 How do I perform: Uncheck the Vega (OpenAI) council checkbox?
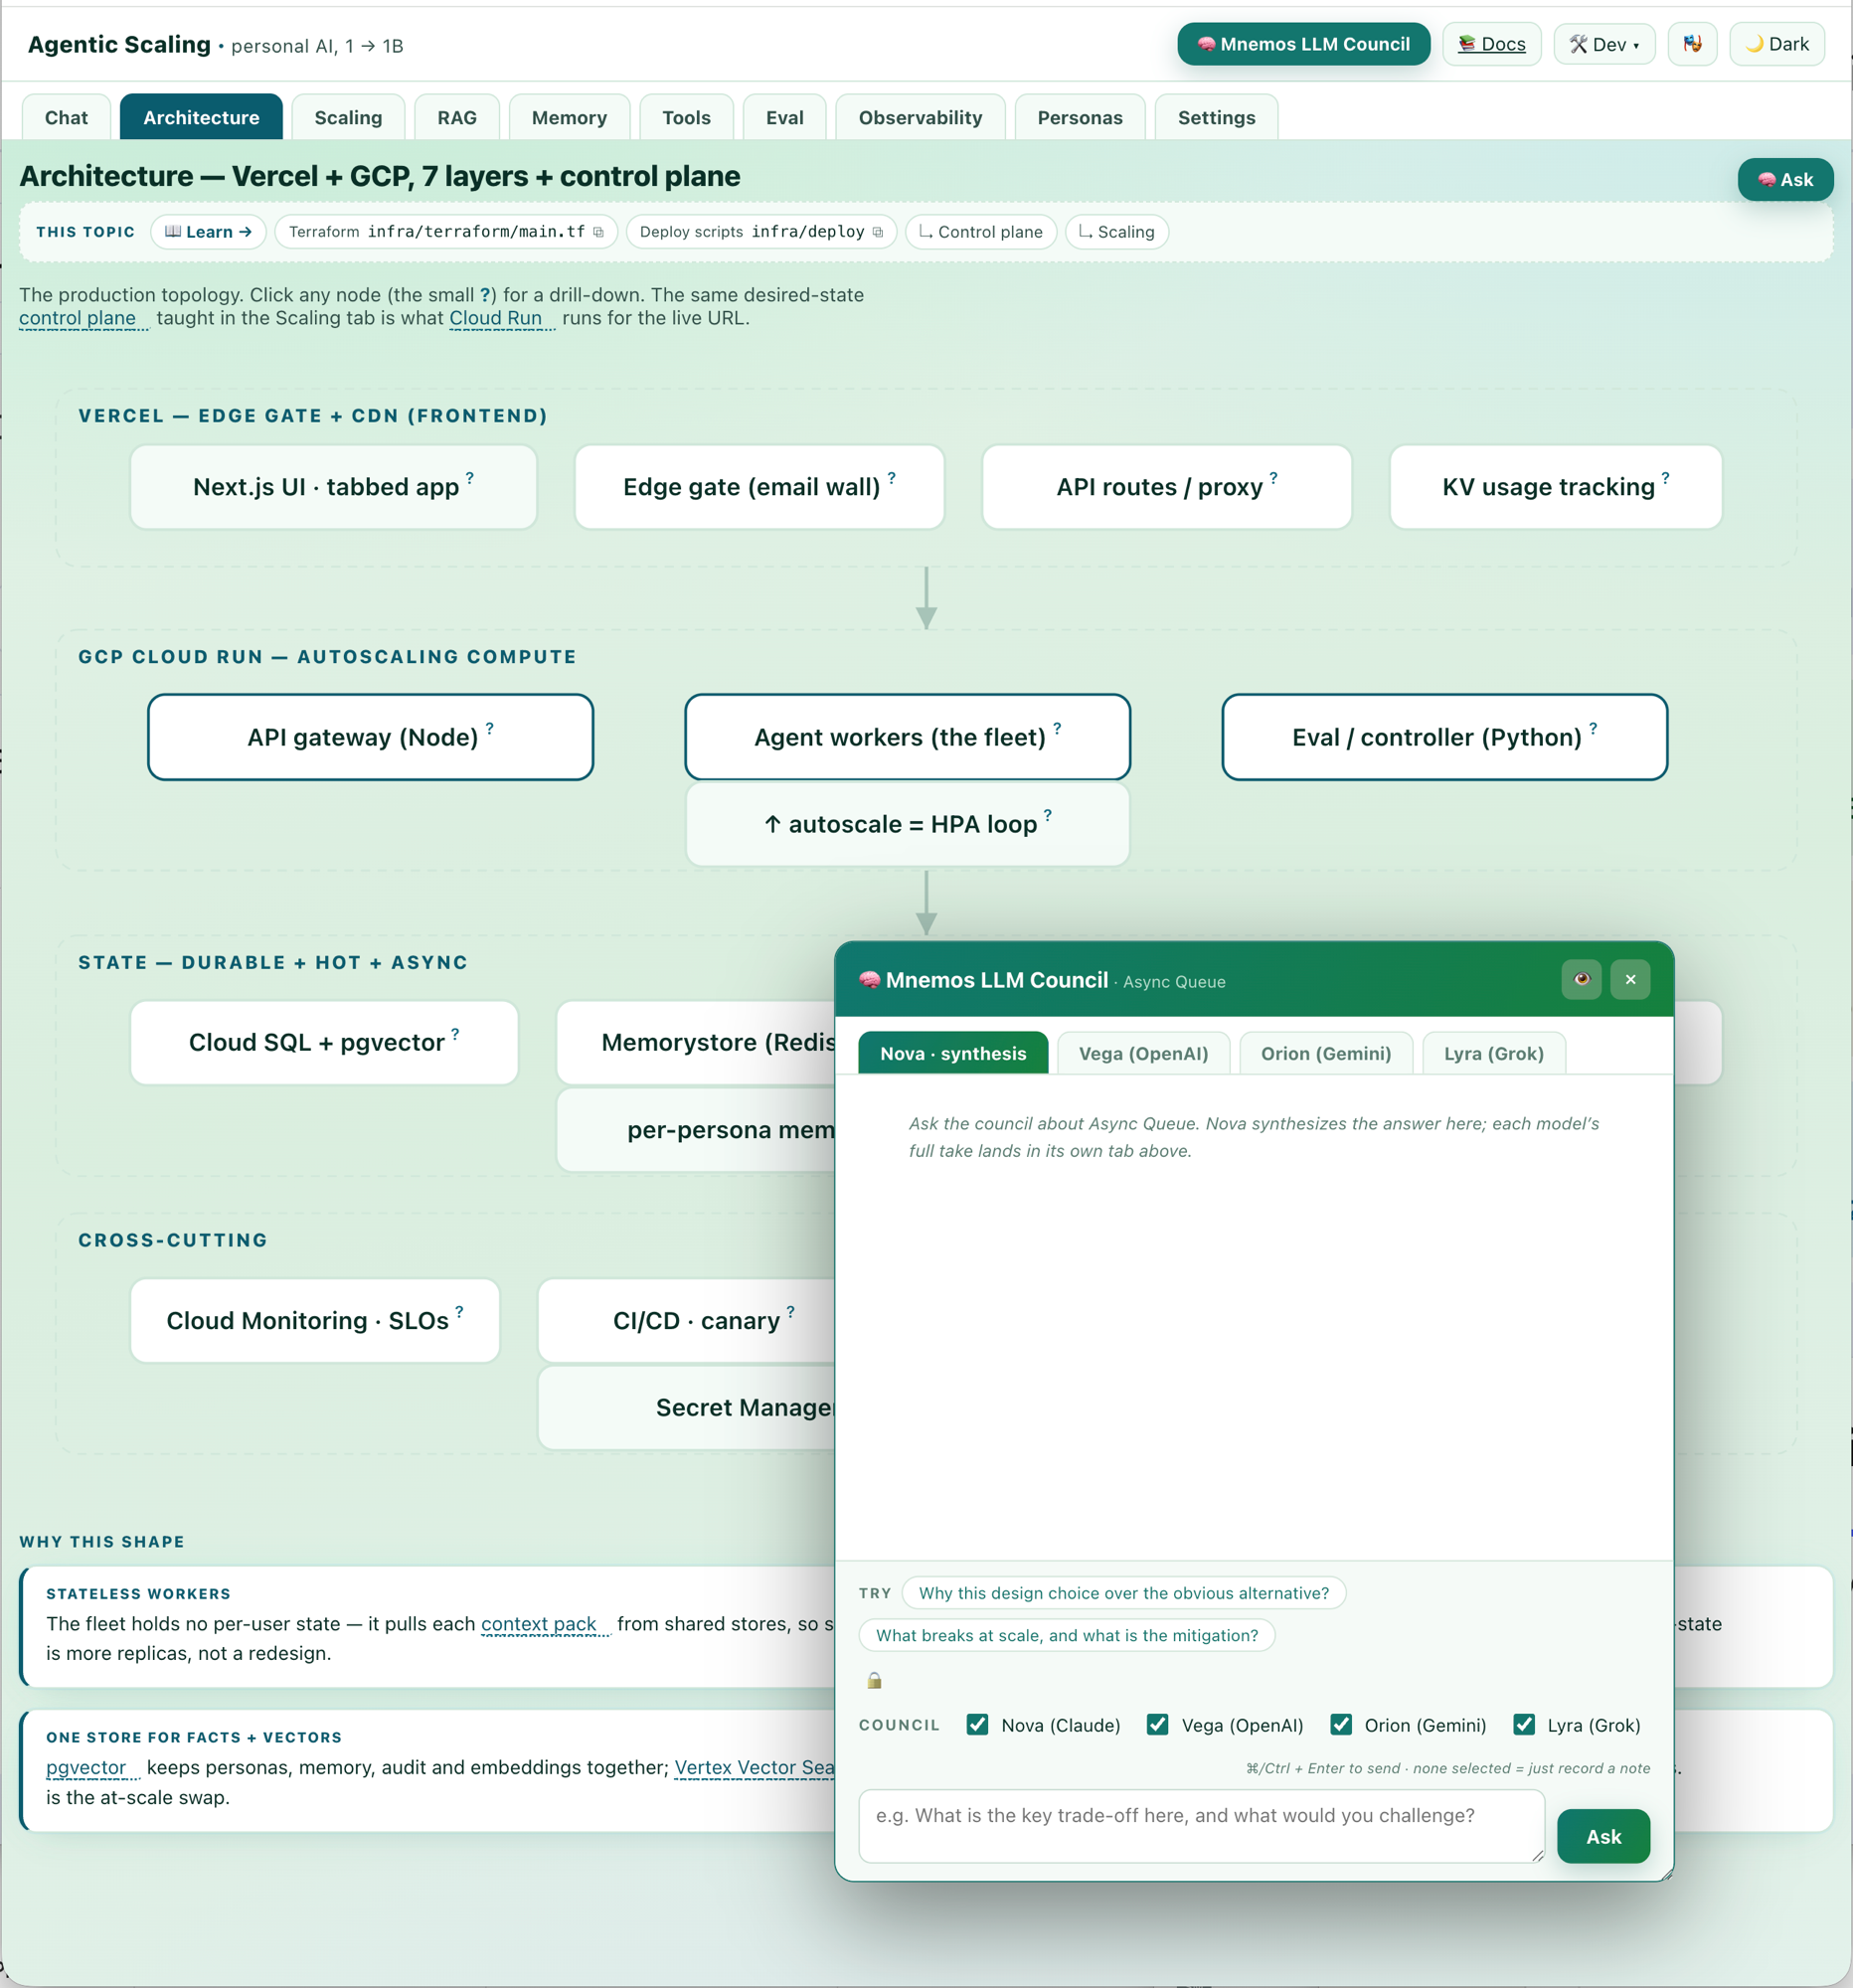click(x=1157, y=1724)
